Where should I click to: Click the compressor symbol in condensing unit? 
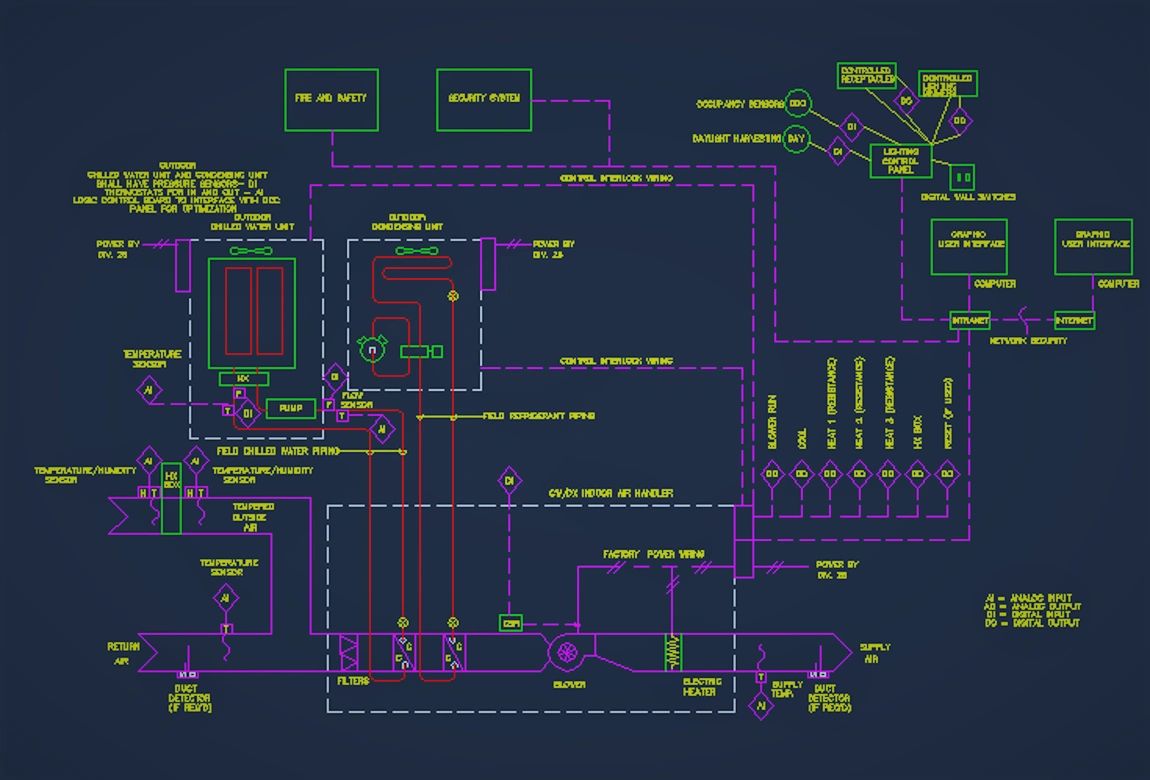[372, 350]
